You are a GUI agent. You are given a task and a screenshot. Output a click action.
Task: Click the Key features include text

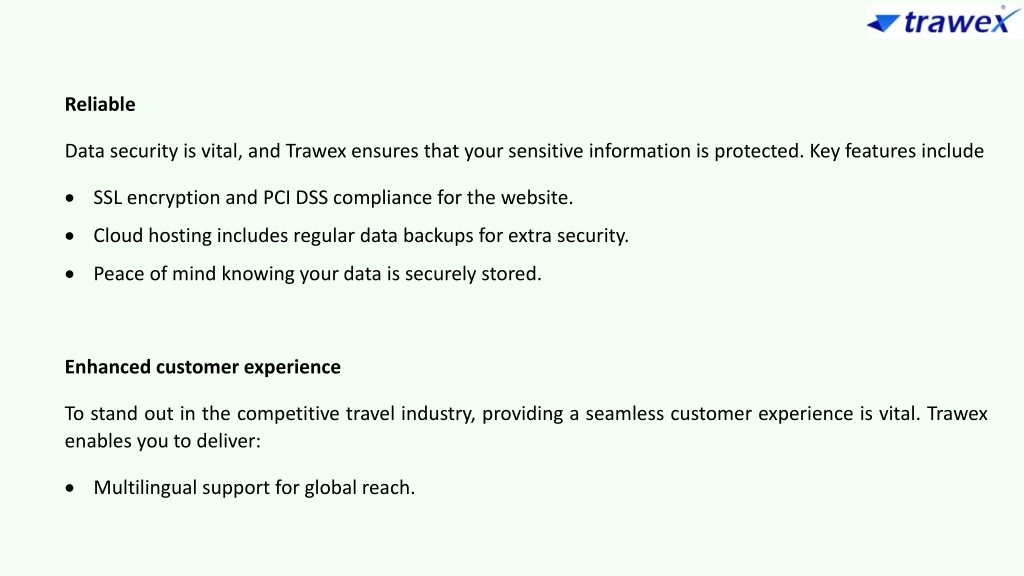click(897, 152)
